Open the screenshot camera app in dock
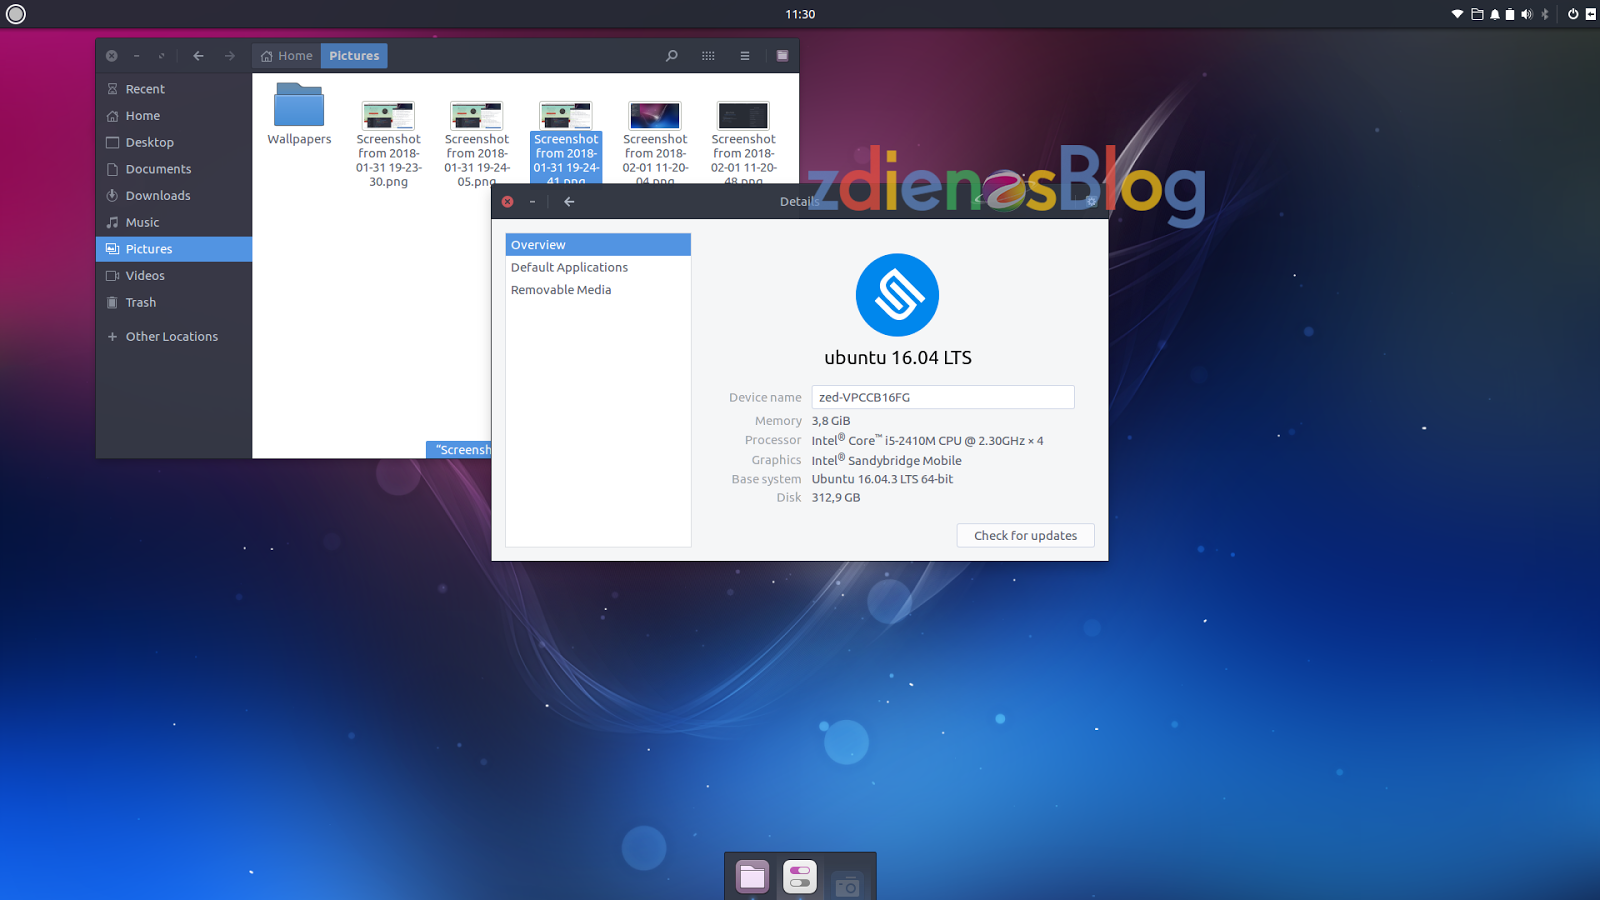This screenshot has width=1600, height=900. 847,883
